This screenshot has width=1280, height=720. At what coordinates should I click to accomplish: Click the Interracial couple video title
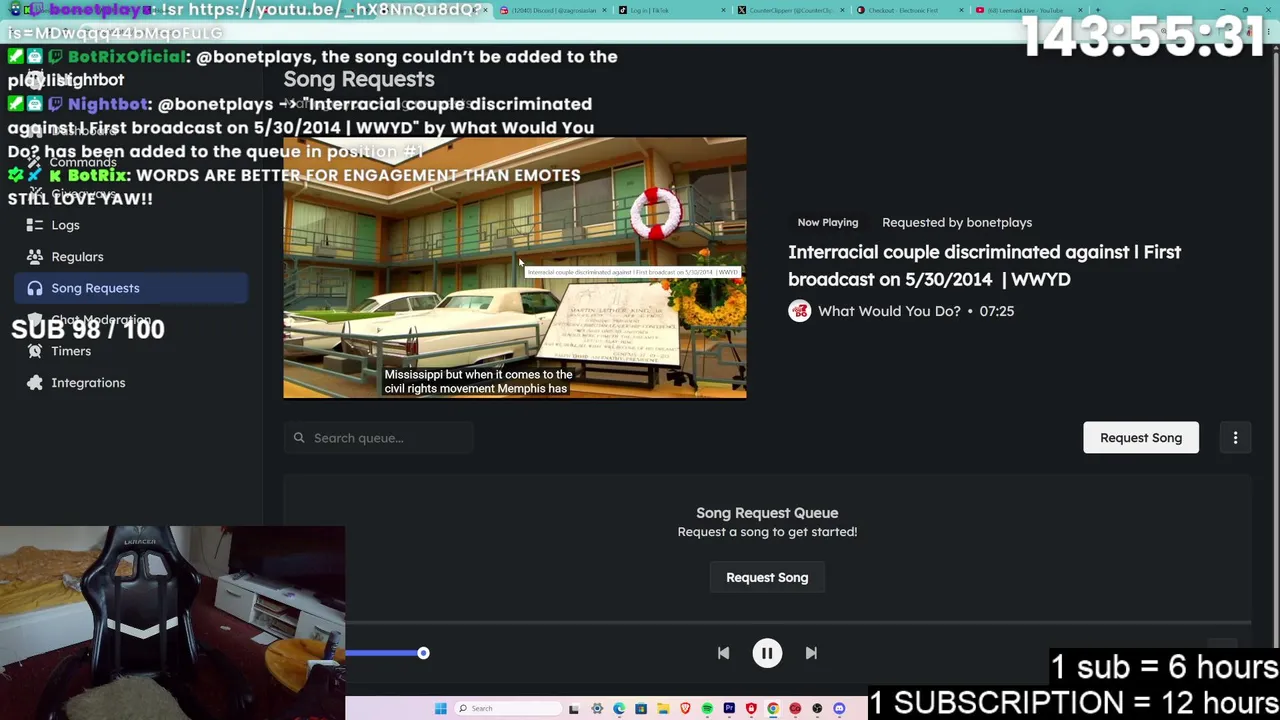click(984, 266)
